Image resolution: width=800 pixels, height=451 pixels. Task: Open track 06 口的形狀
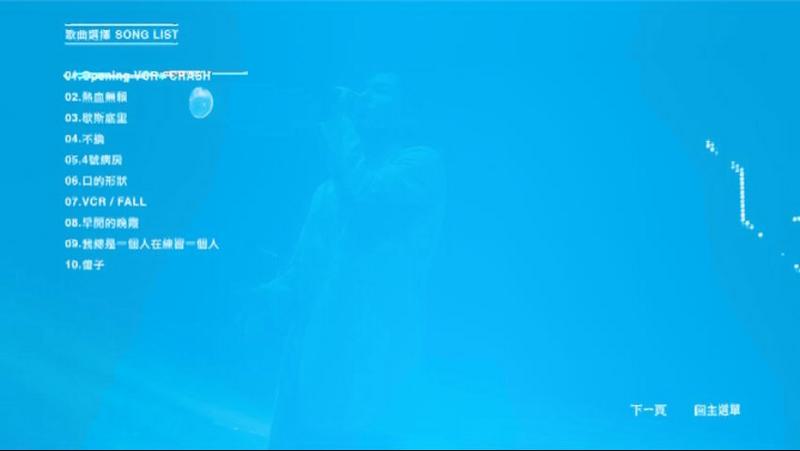98,181
